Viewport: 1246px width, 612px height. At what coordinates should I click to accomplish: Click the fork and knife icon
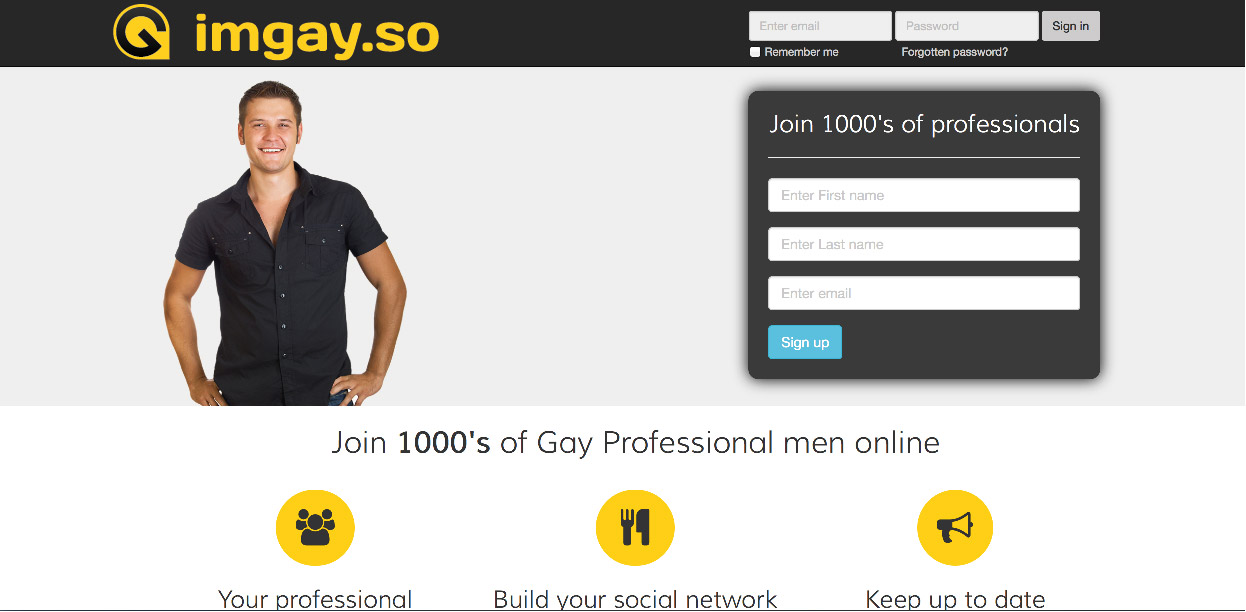[x=635, y=528]
